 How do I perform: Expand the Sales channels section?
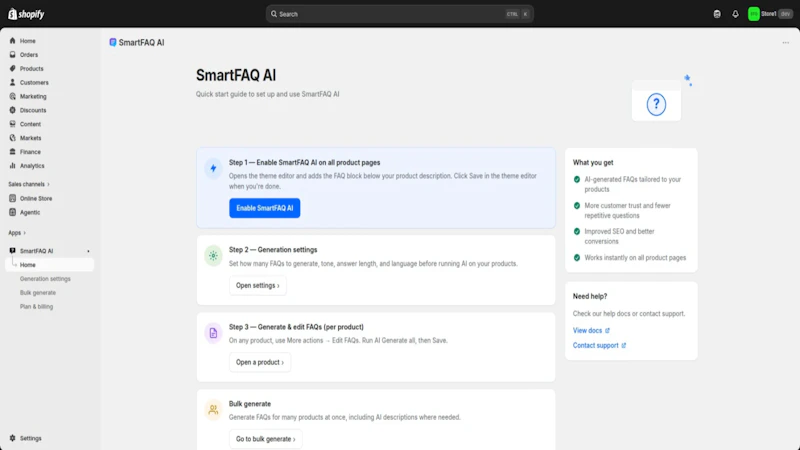coord(29,184)
